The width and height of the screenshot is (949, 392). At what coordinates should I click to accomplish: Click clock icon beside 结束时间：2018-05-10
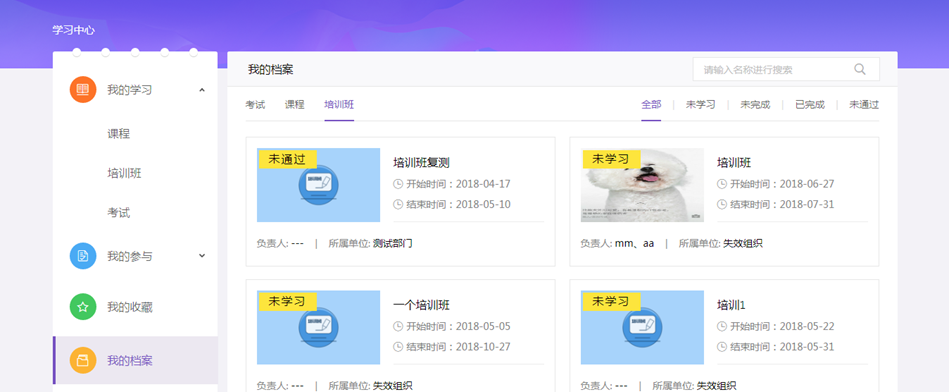(398, 204)
